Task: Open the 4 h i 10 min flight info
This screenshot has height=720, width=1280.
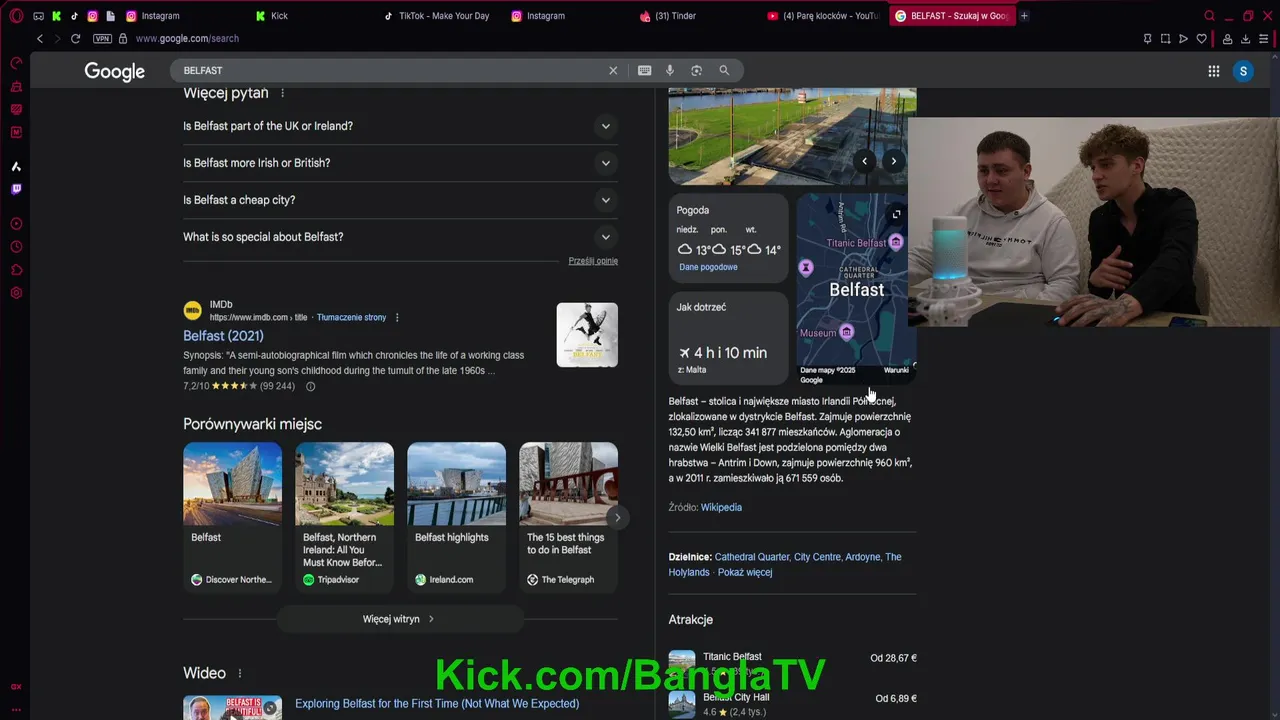Action: pyautogui.click(x=728, y=339)
